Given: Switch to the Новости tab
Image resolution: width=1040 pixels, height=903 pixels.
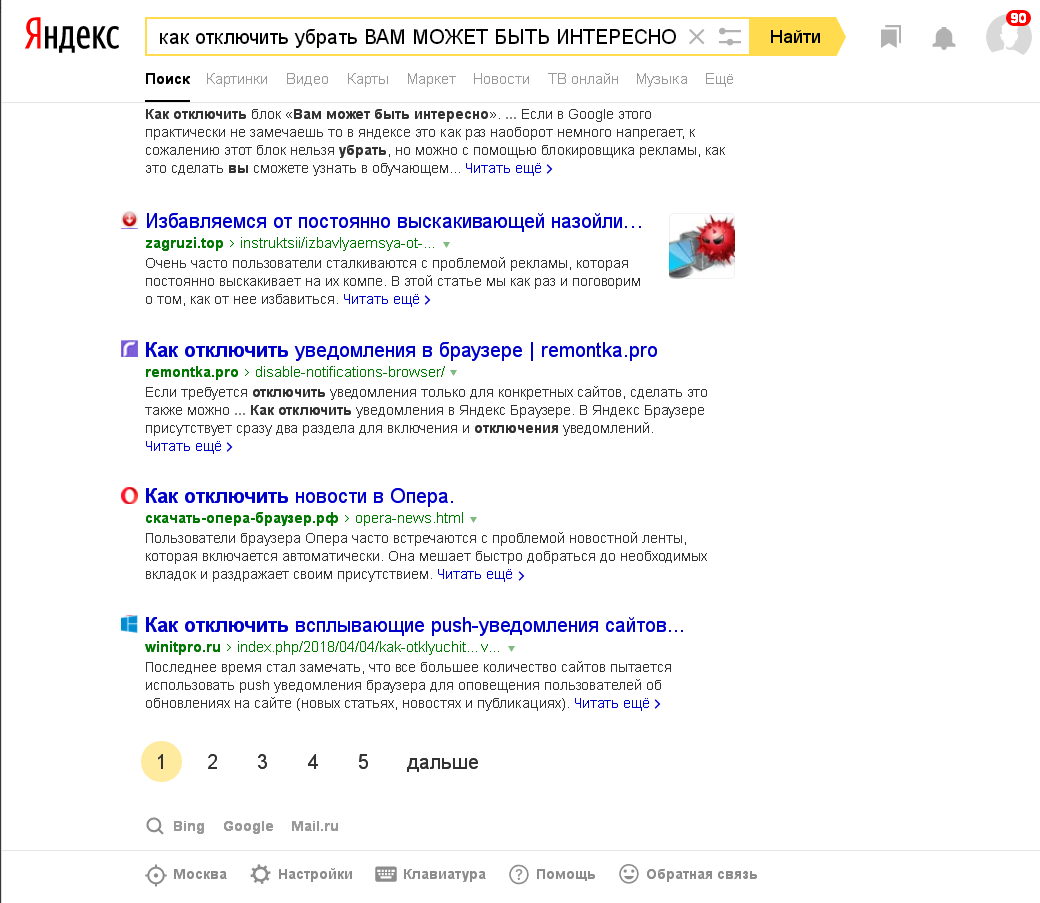Looking at the screenshot, I should pos(501,79).
